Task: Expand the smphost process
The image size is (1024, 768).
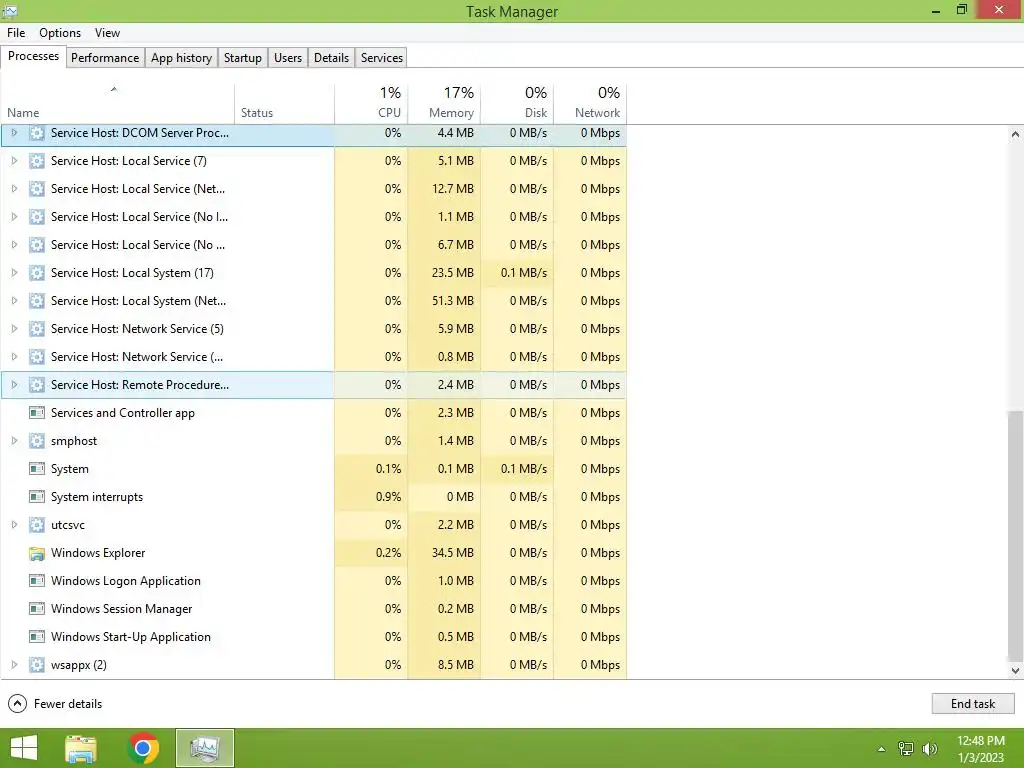Action: point(14,441)
